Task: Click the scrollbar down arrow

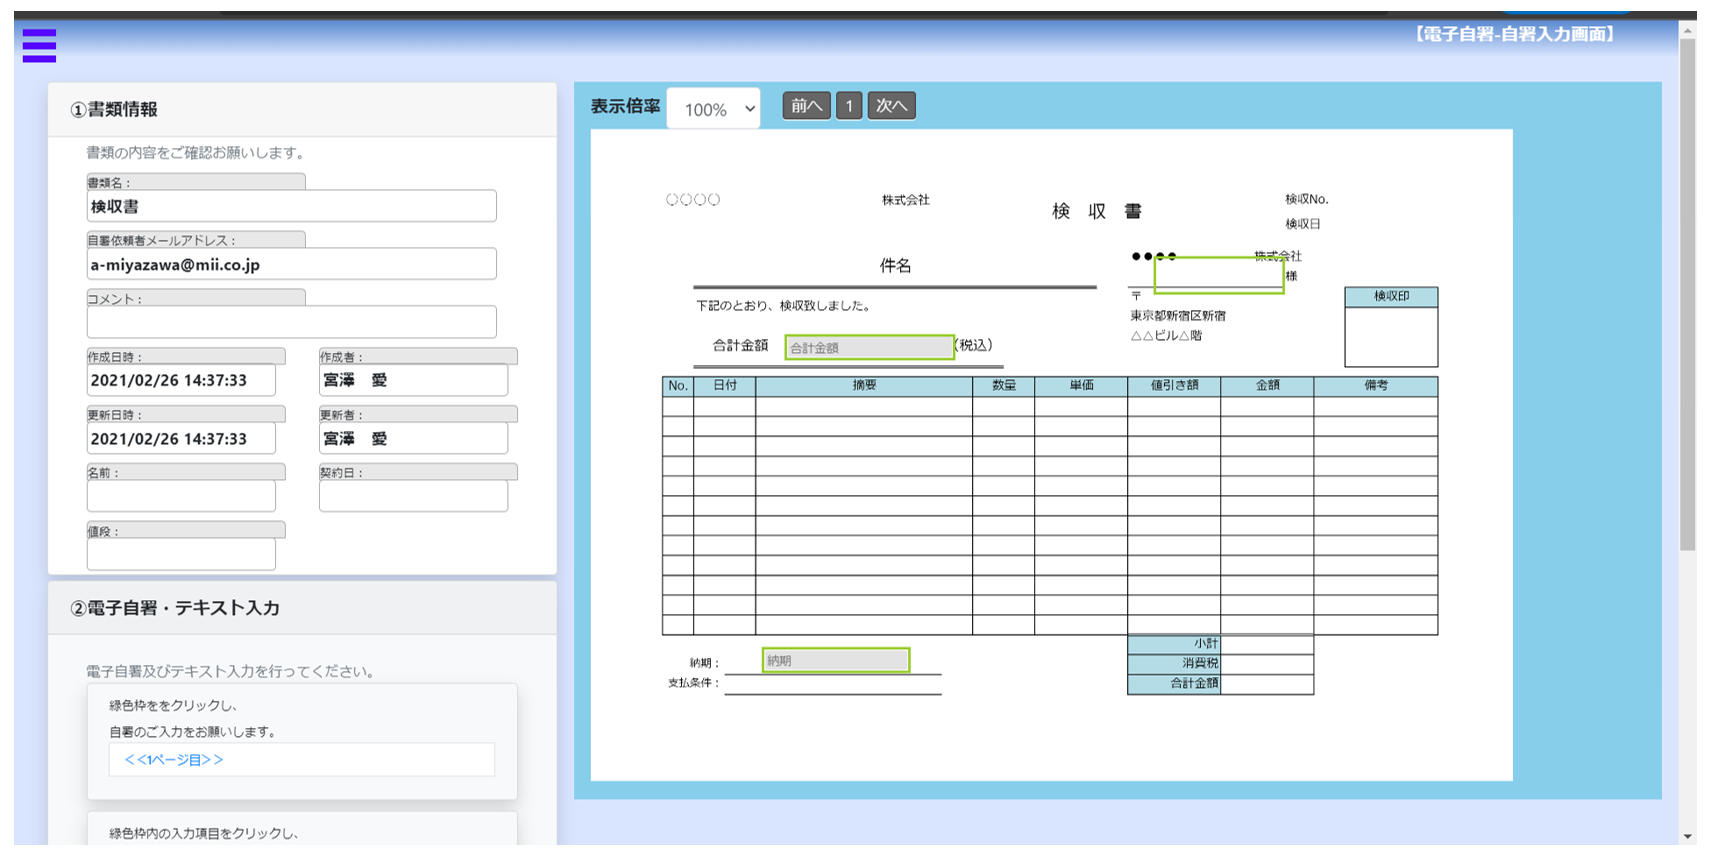Action: click(x=1688, y=836)
